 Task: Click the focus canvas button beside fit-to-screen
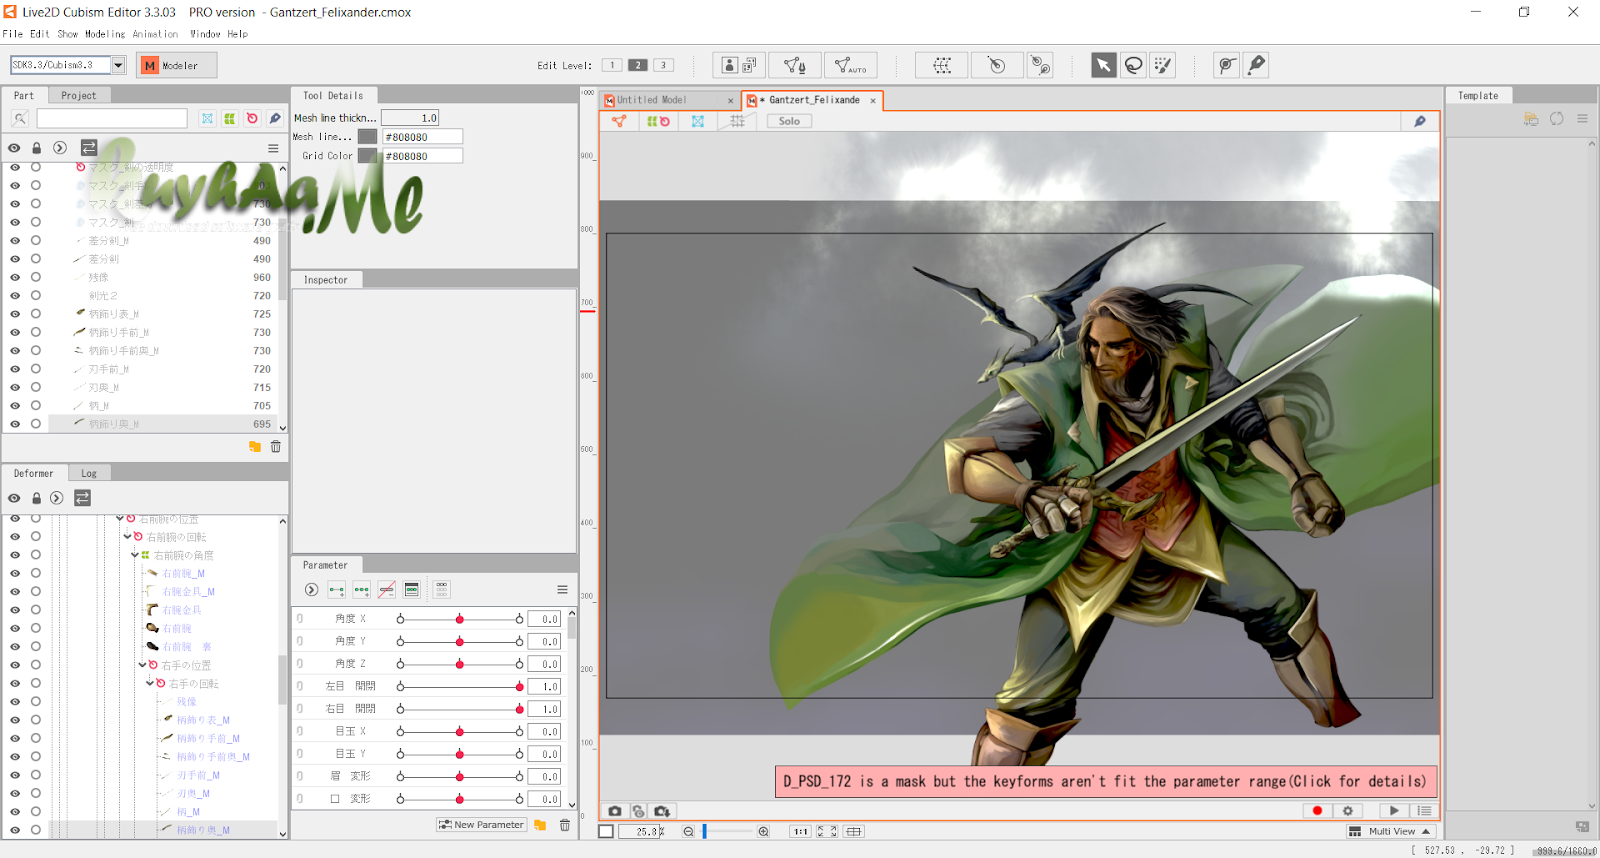853,832
